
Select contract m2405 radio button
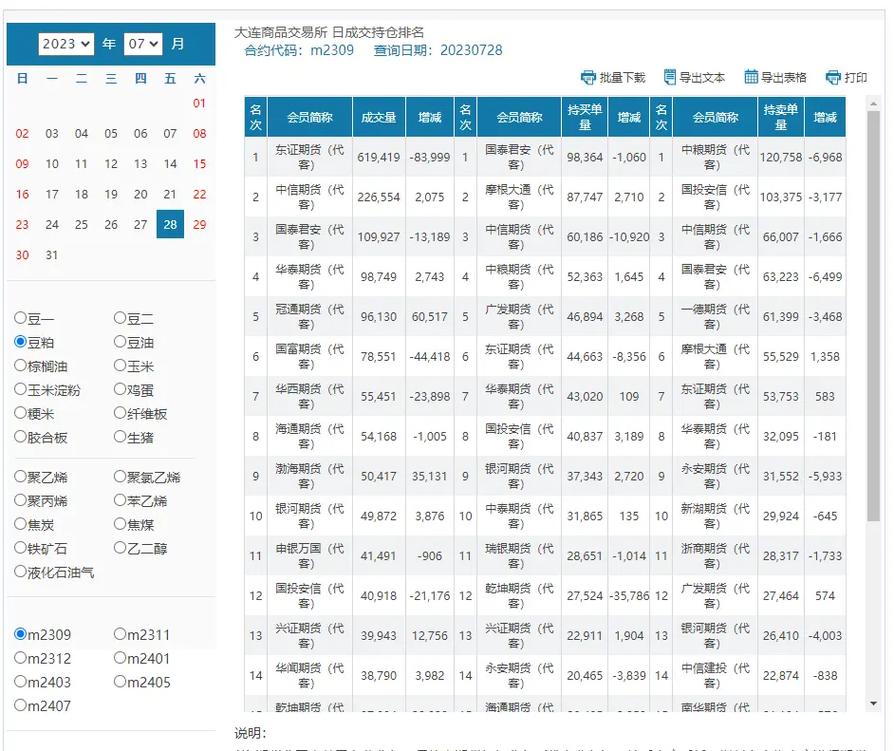tap(120, 682)
